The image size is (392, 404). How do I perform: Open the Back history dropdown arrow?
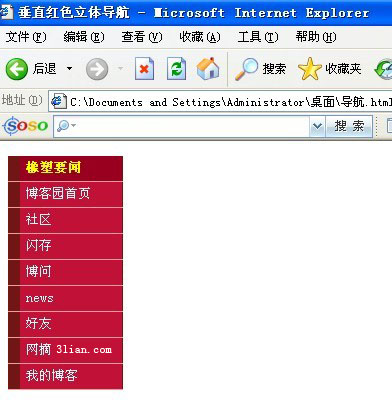[69, 69]
